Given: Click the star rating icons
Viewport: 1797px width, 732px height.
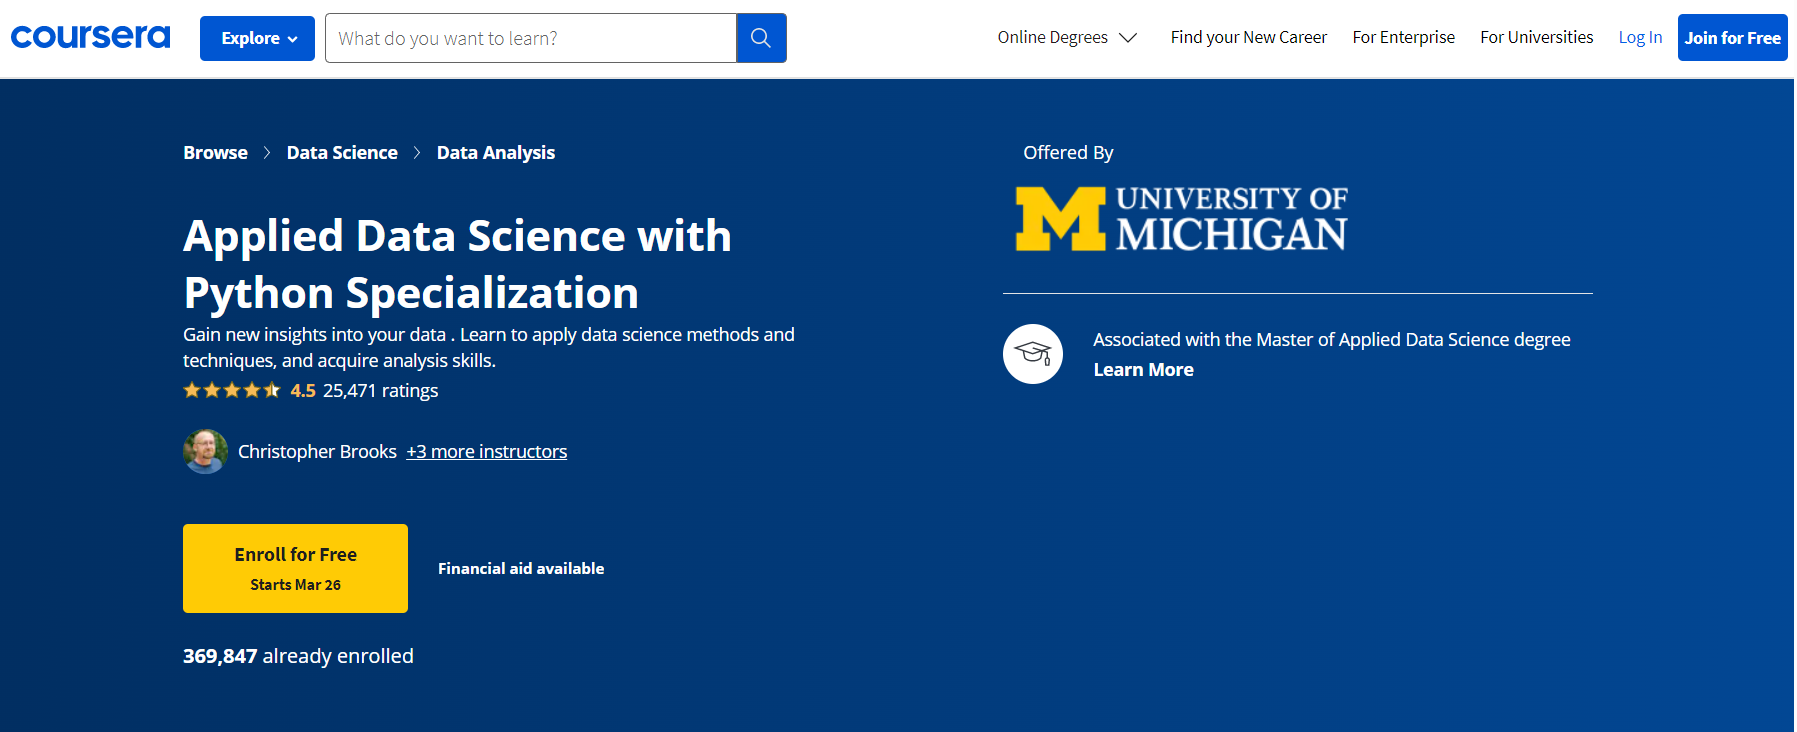Looking at the screenshot, I should [232, 390].
